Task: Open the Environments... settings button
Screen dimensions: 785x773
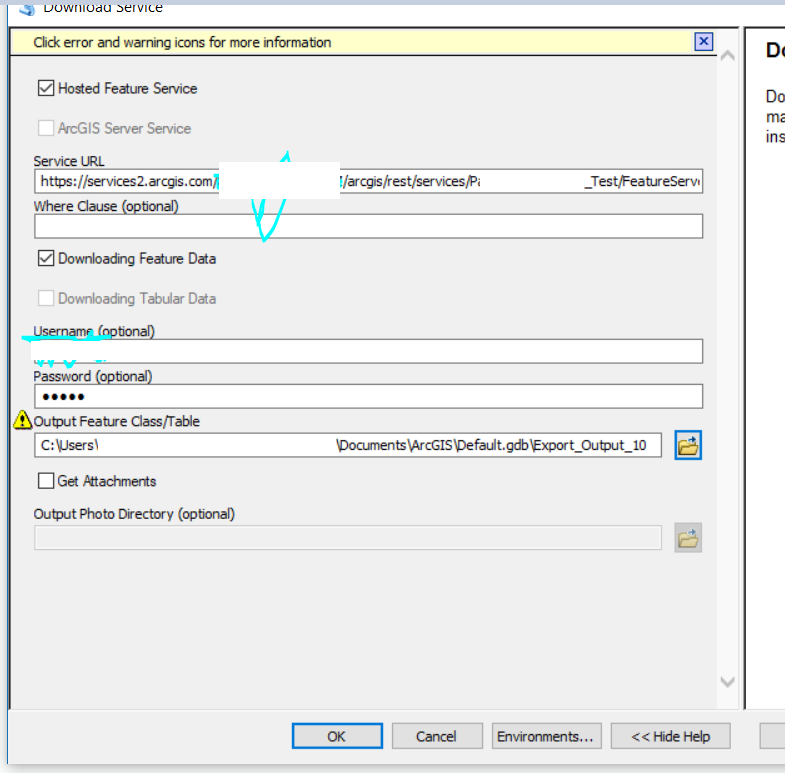Action: point(547,736)
